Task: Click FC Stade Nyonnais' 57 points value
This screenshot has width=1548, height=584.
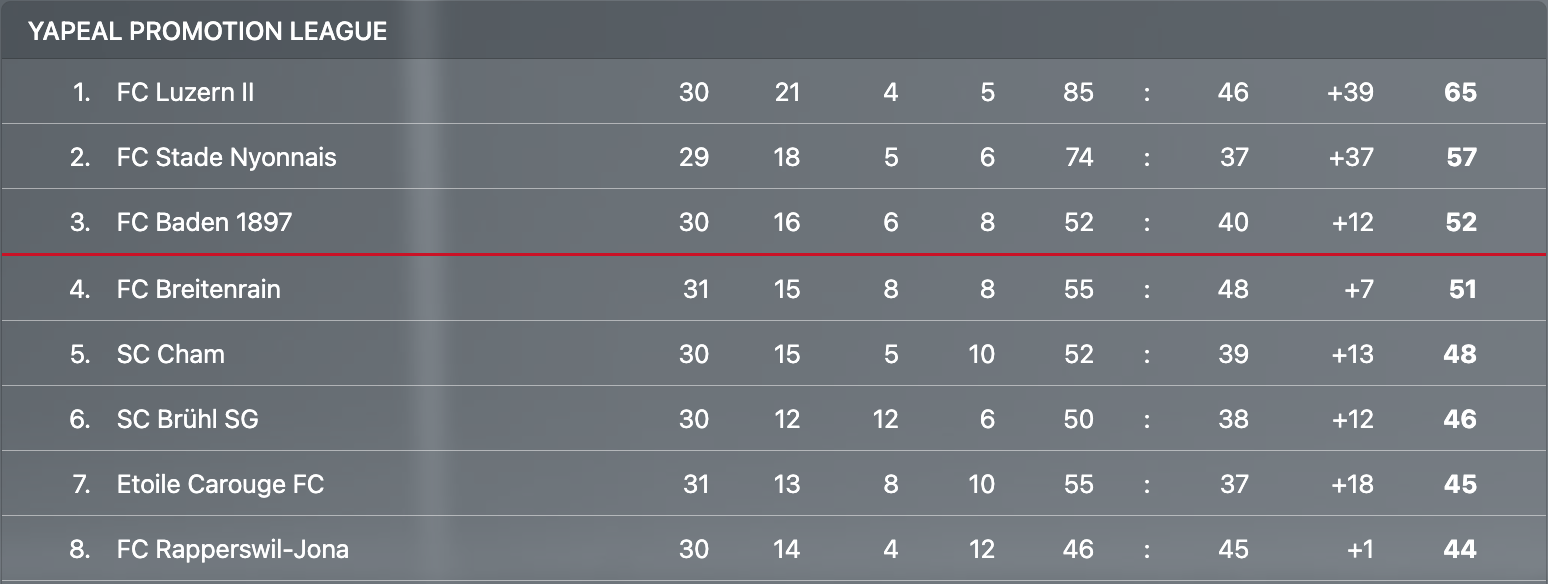Action: coord(1460,157)
